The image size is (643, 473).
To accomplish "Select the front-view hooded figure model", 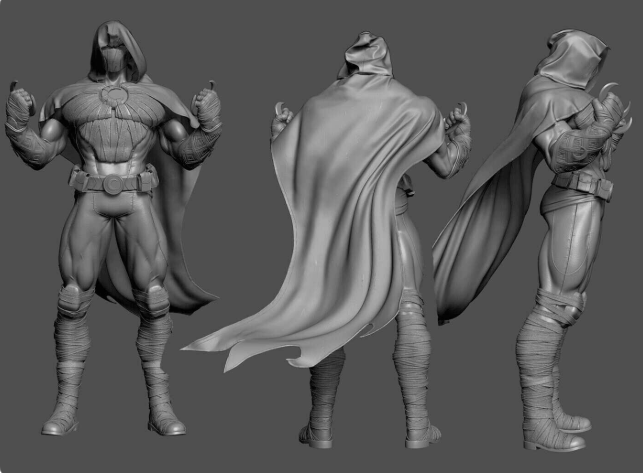I will 114,228.
